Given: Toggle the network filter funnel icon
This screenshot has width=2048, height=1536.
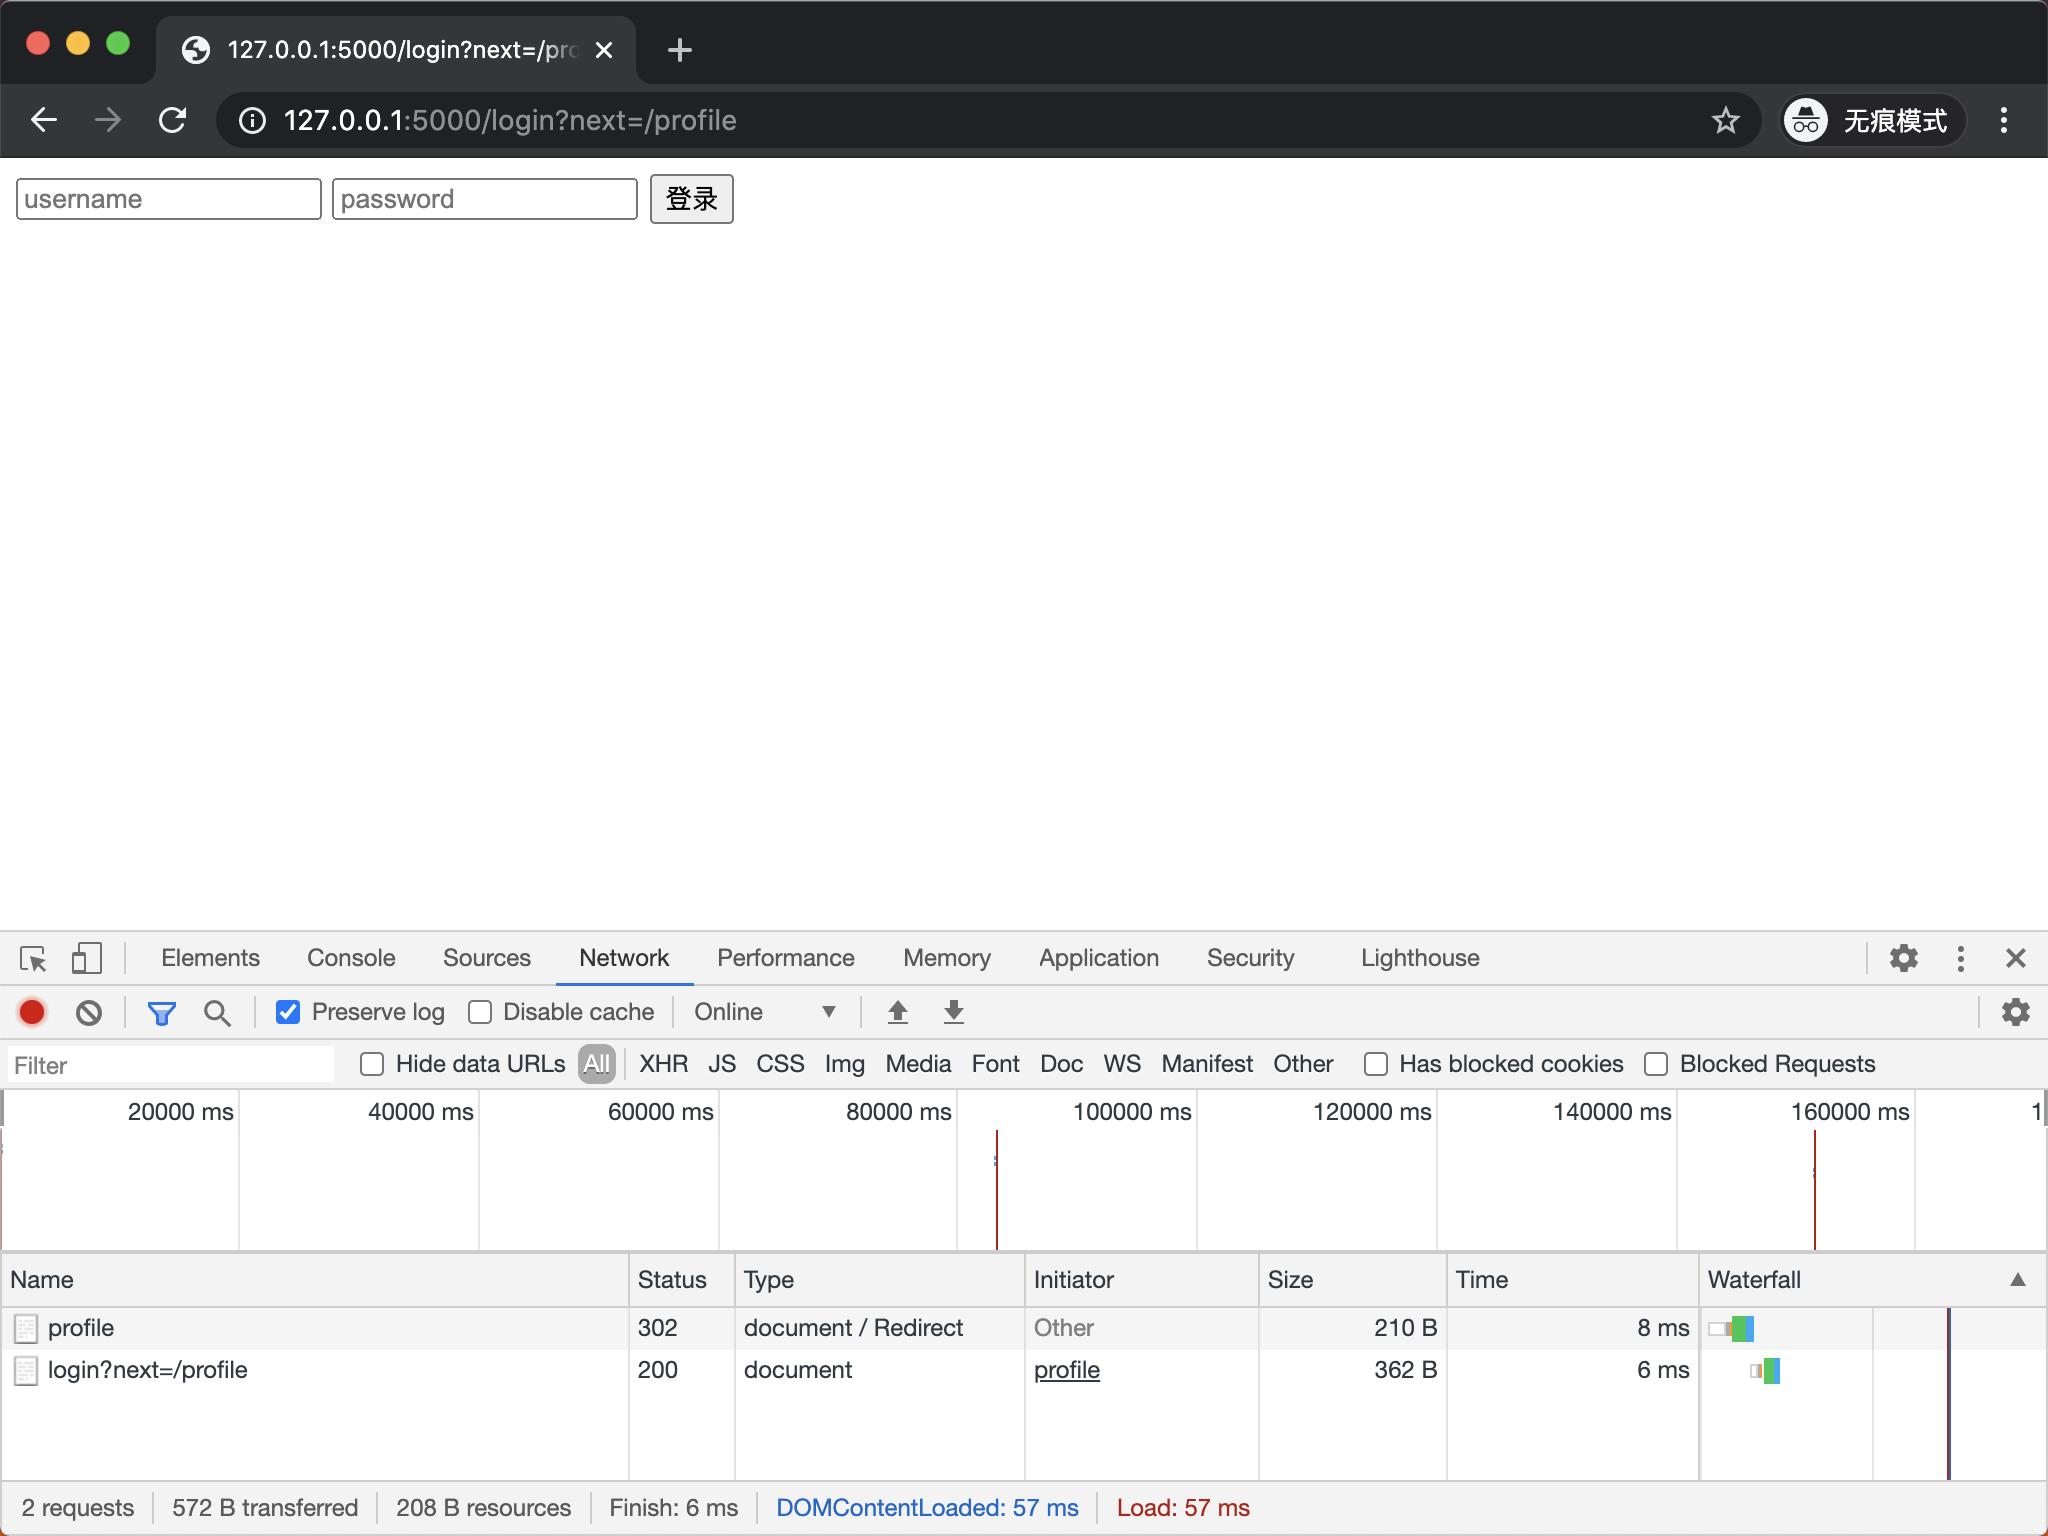Looking at the screenshot, I should (161, 1012).
